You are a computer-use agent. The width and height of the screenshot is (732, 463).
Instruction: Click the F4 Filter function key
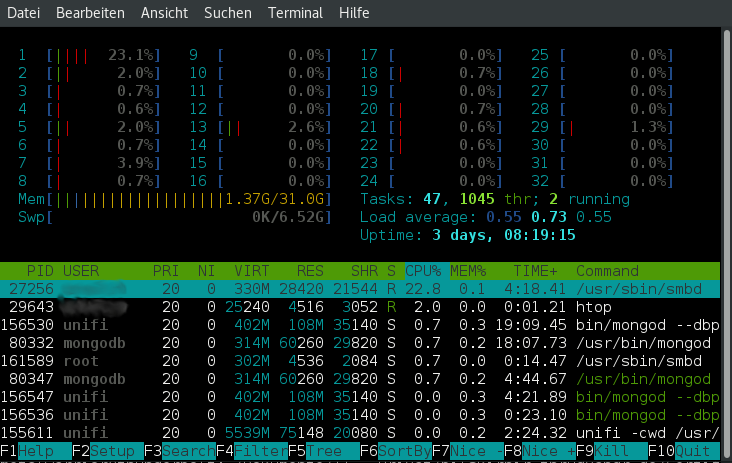coord(252,451)
